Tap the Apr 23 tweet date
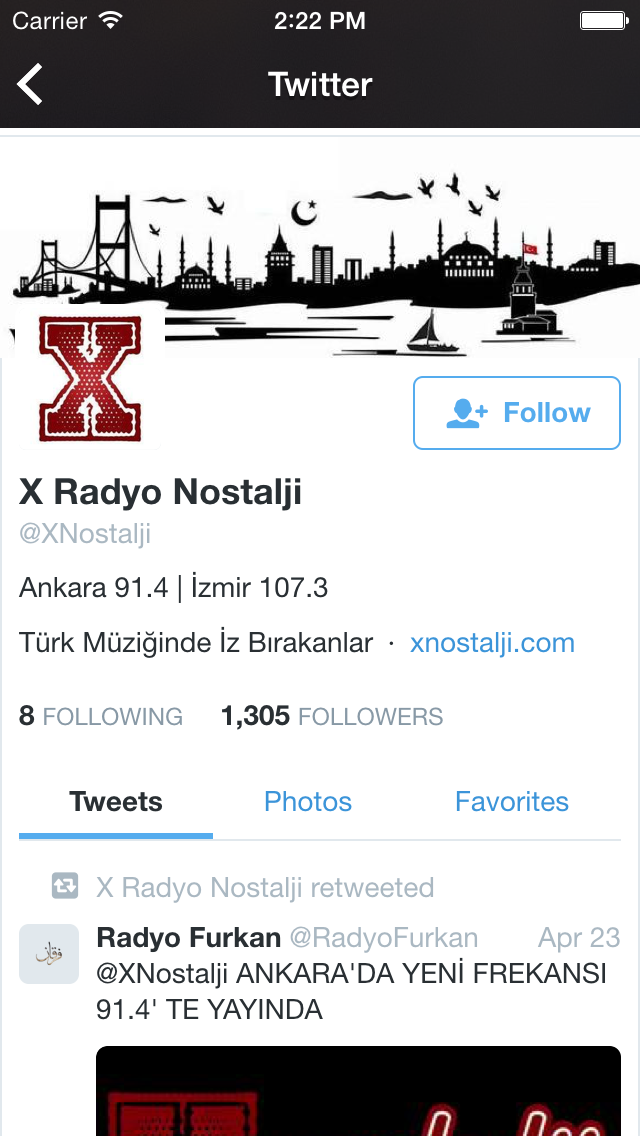Screen dimensions: 640x1136 pos(579,937)
